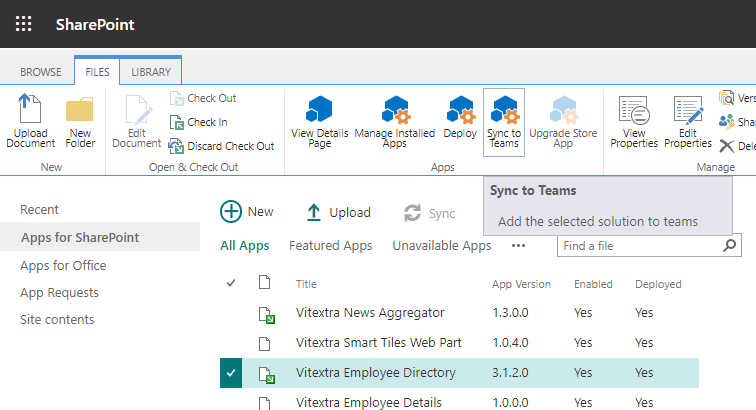This screenshot has height=410, width=756.
Task: Click the SharePoint title link
Action: [x=95, y=25]
